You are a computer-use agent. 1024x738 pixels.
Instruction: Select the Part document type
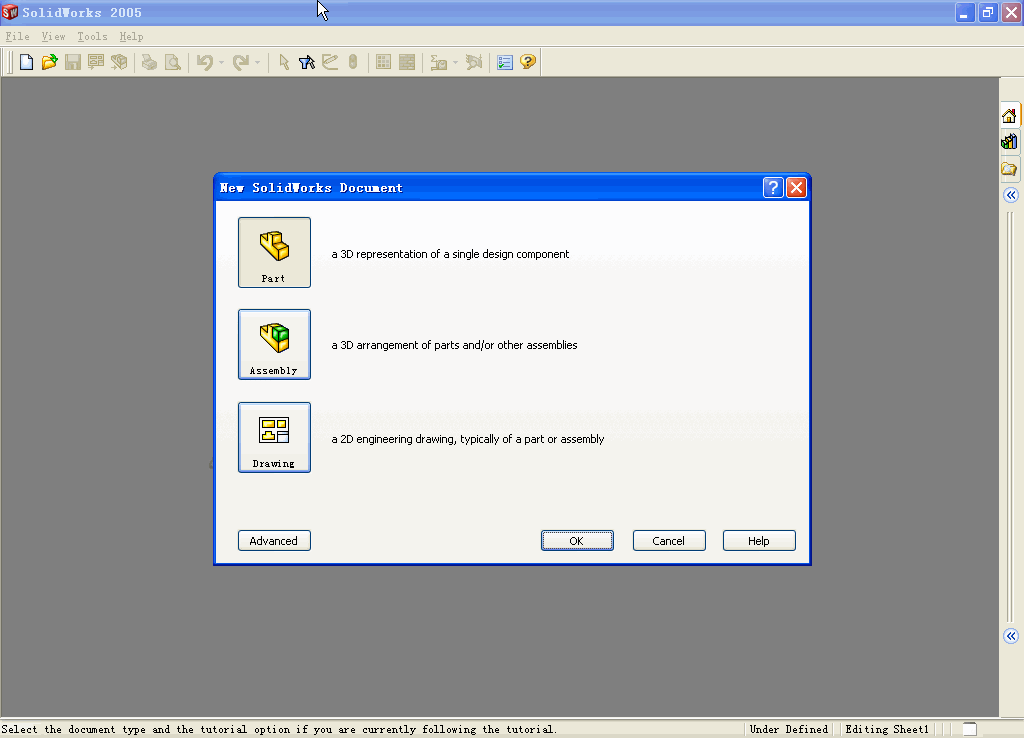274,252
